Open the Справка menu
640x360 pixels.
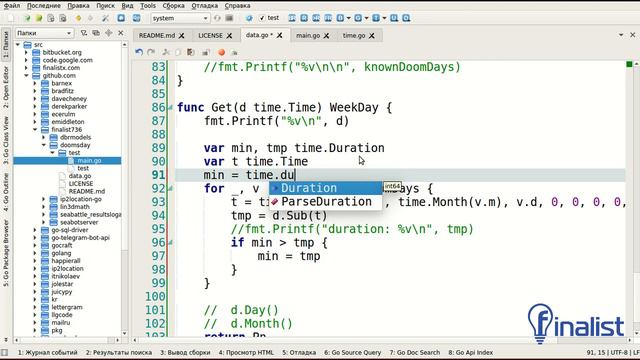point(237,6)
